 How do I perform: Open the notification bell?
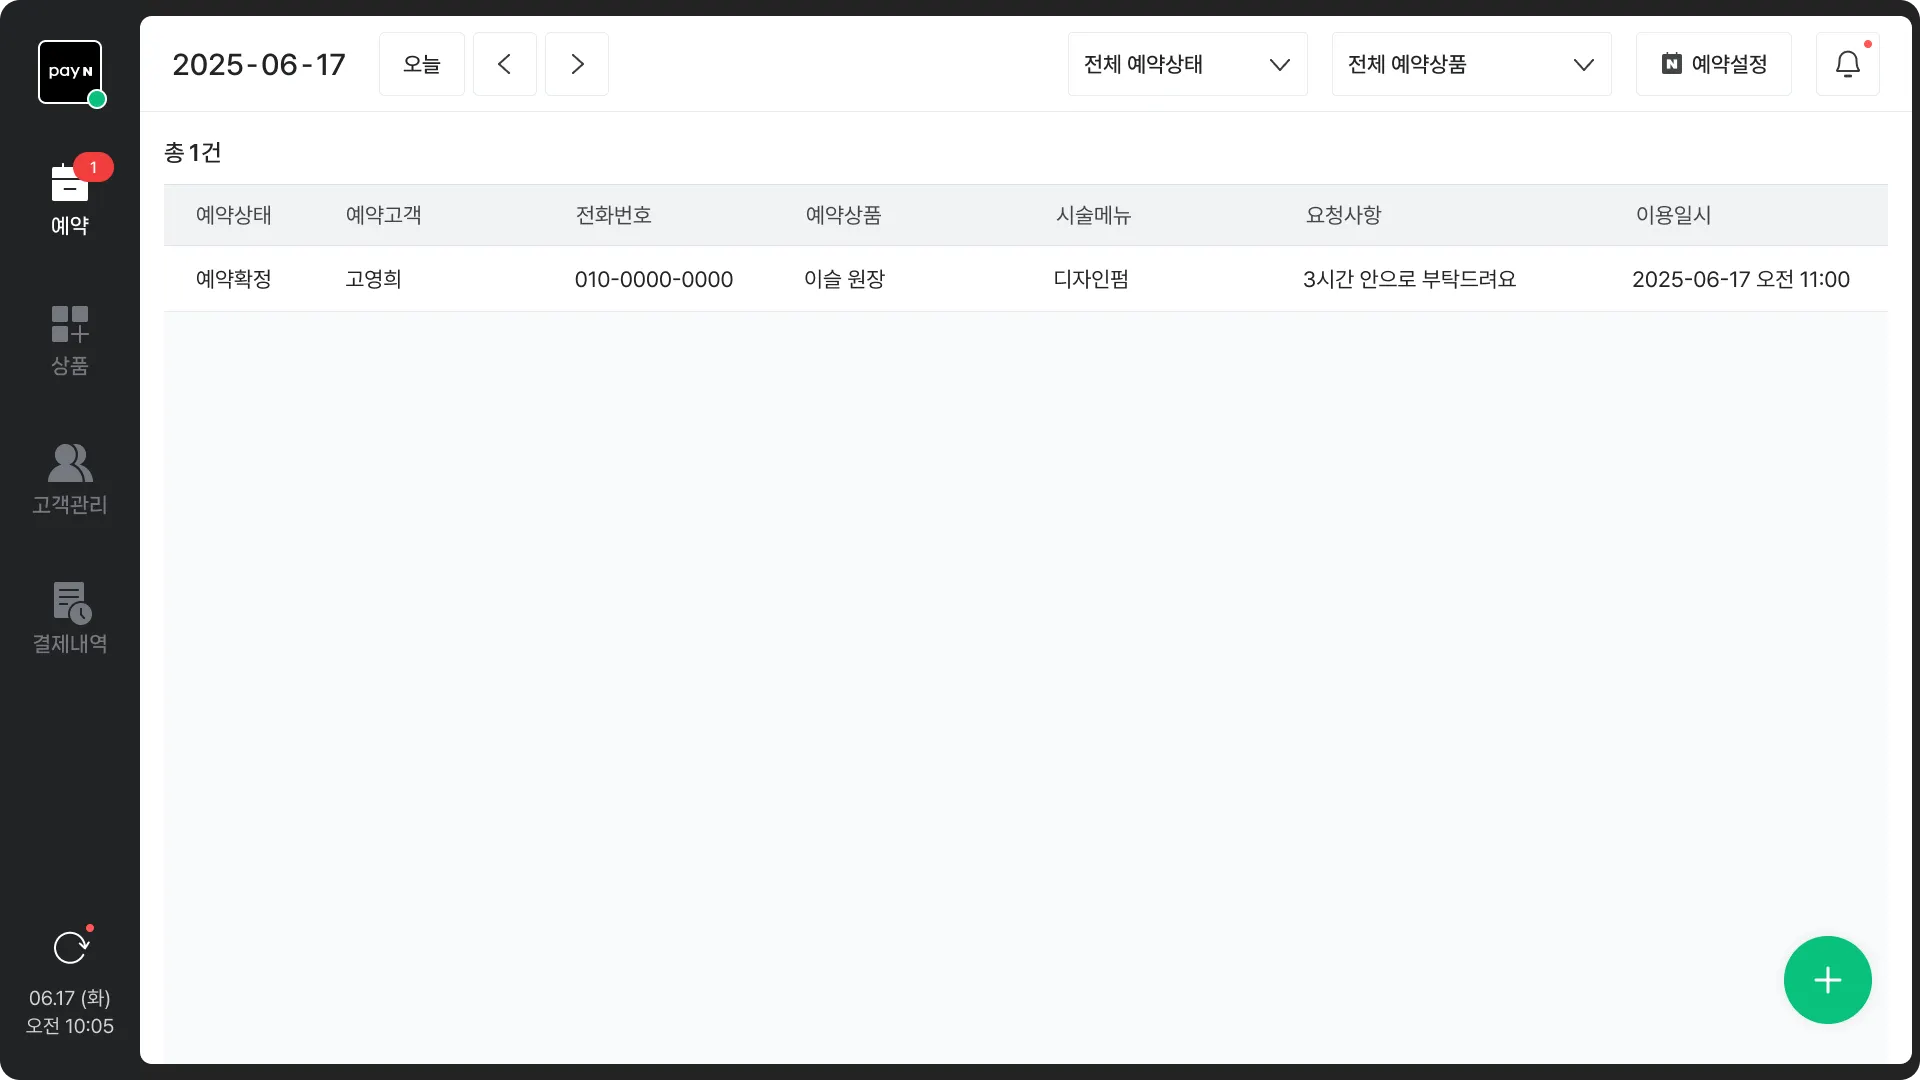click(x=1847, y=64)
